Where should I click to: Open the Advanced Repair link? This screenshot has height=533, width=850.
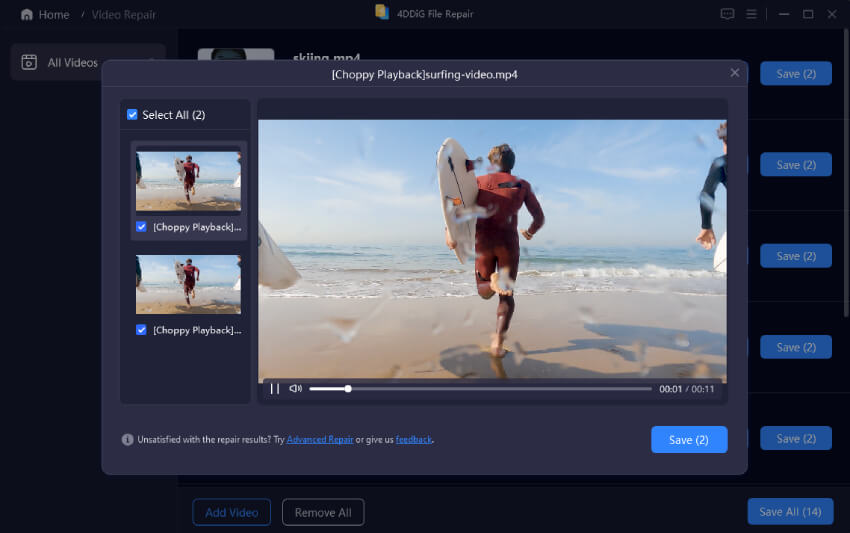pos(320,439)
